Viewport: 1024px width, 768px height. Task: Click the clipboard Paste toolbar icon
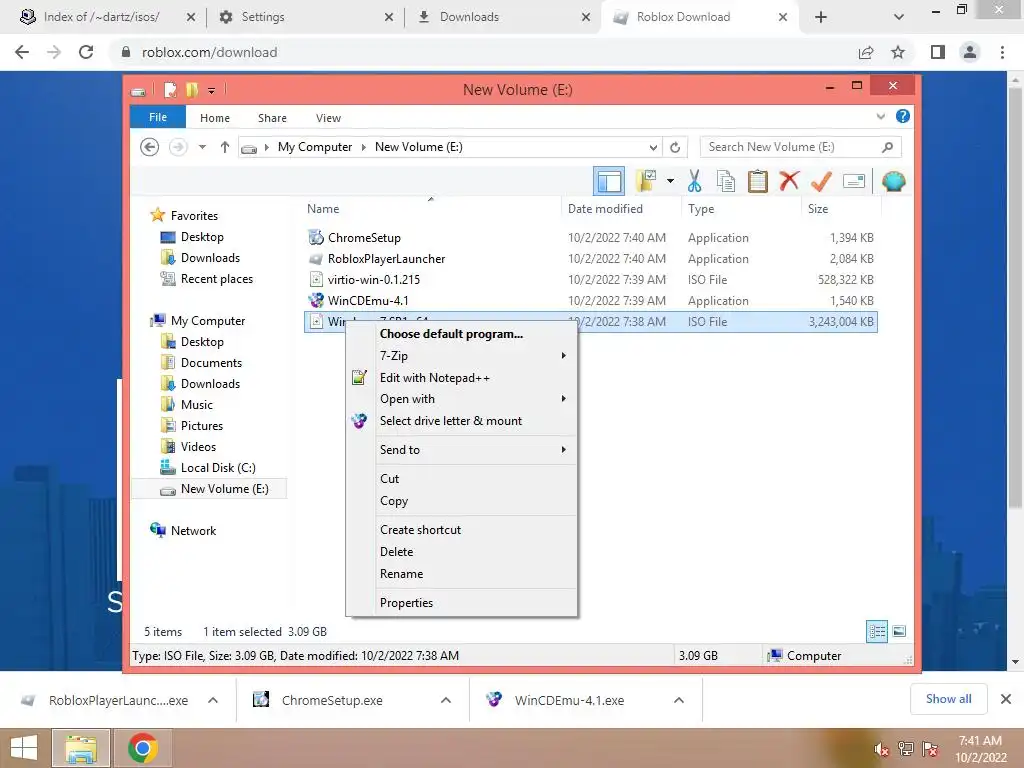point(758,181)
